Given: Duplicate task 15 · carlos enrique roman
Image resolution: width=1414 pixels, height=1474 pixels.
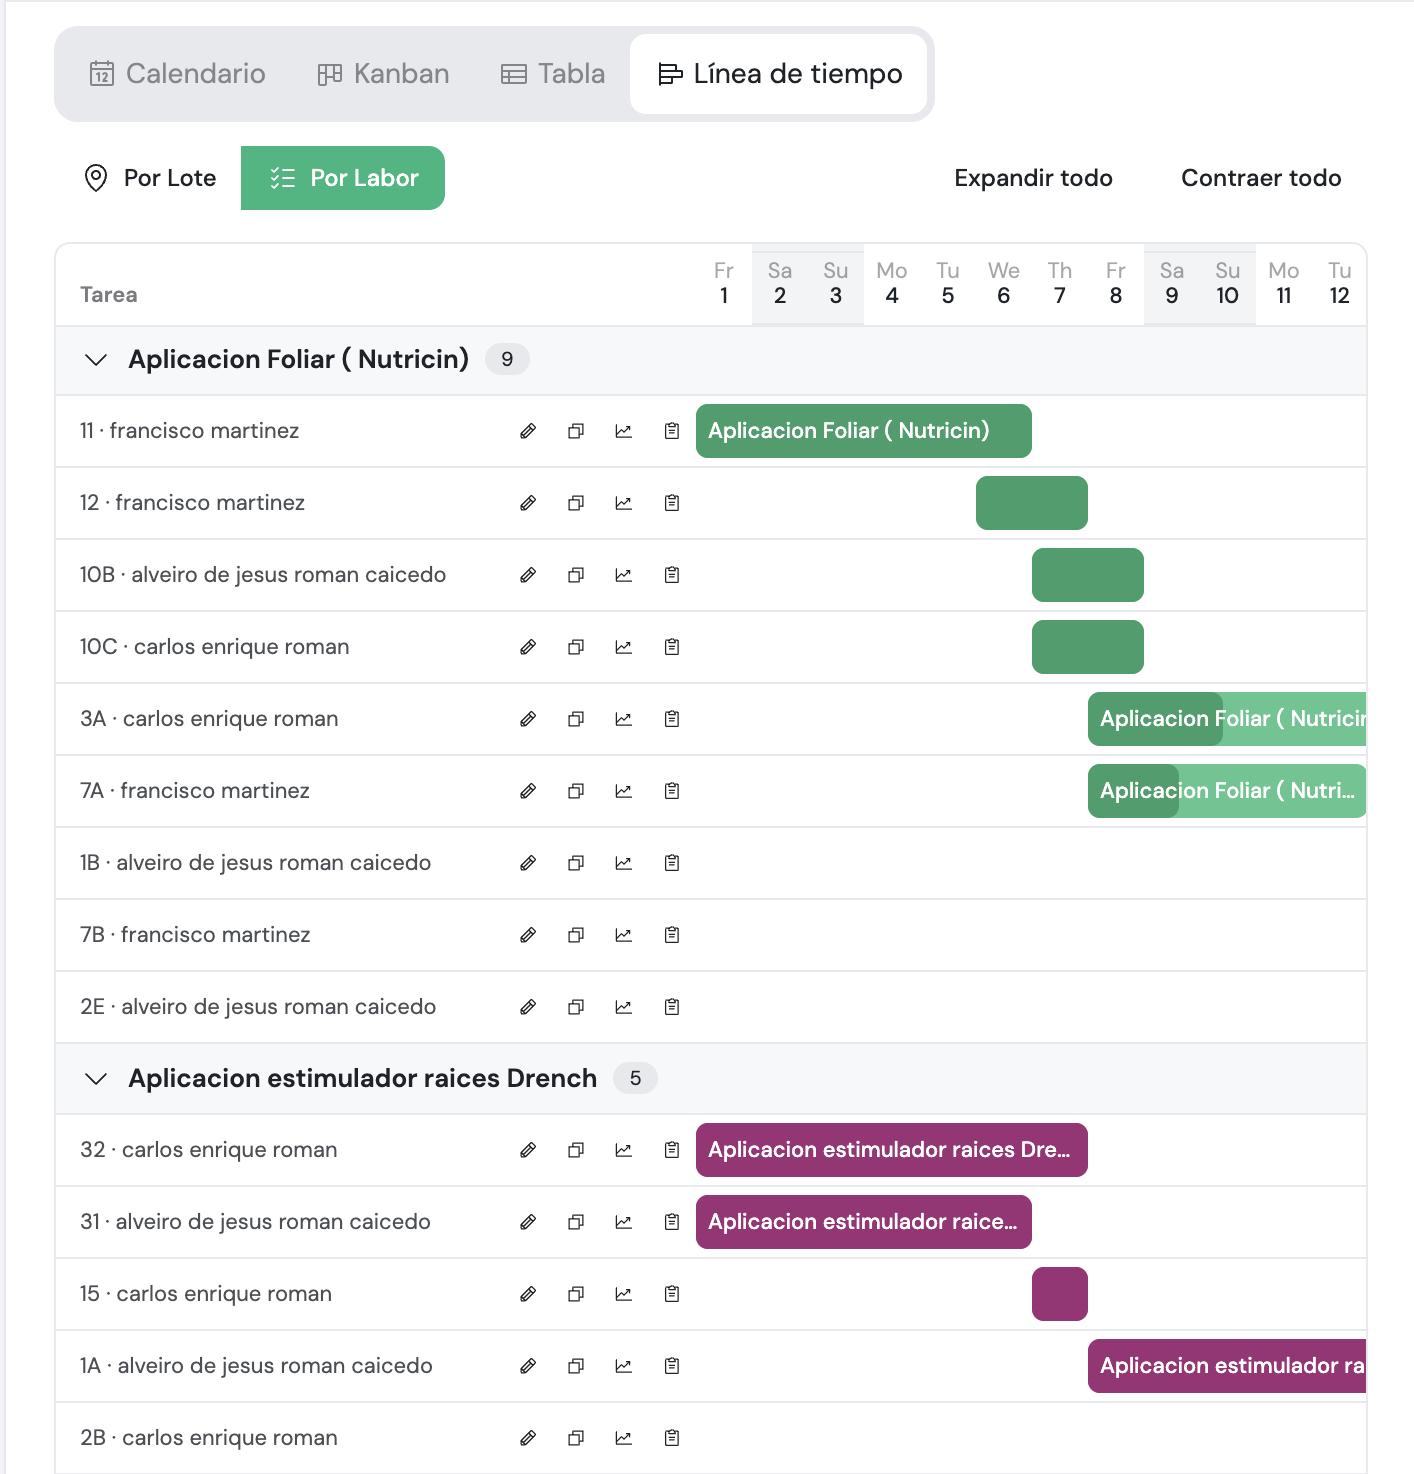Looking at the screenshot, I should pyautogui.click(x=576, y=1294).
